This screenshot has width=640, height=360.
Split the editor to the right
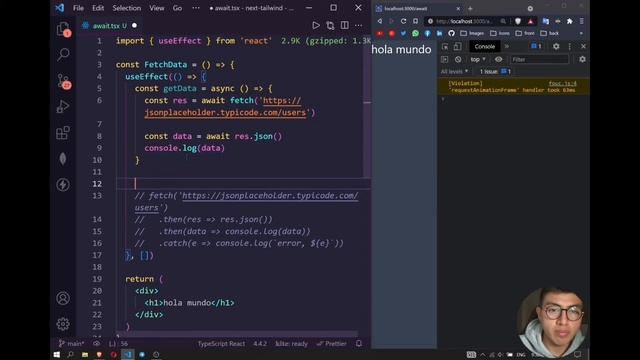(344, 26)
